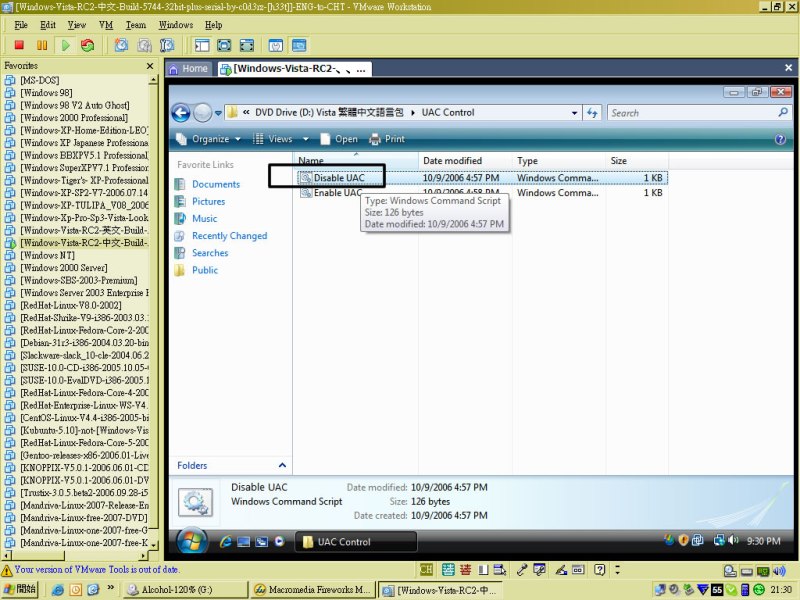The width and height of the screenshot is (800, 600).
Task: Switch to the Home tab
Action: [x=189, y=69]
